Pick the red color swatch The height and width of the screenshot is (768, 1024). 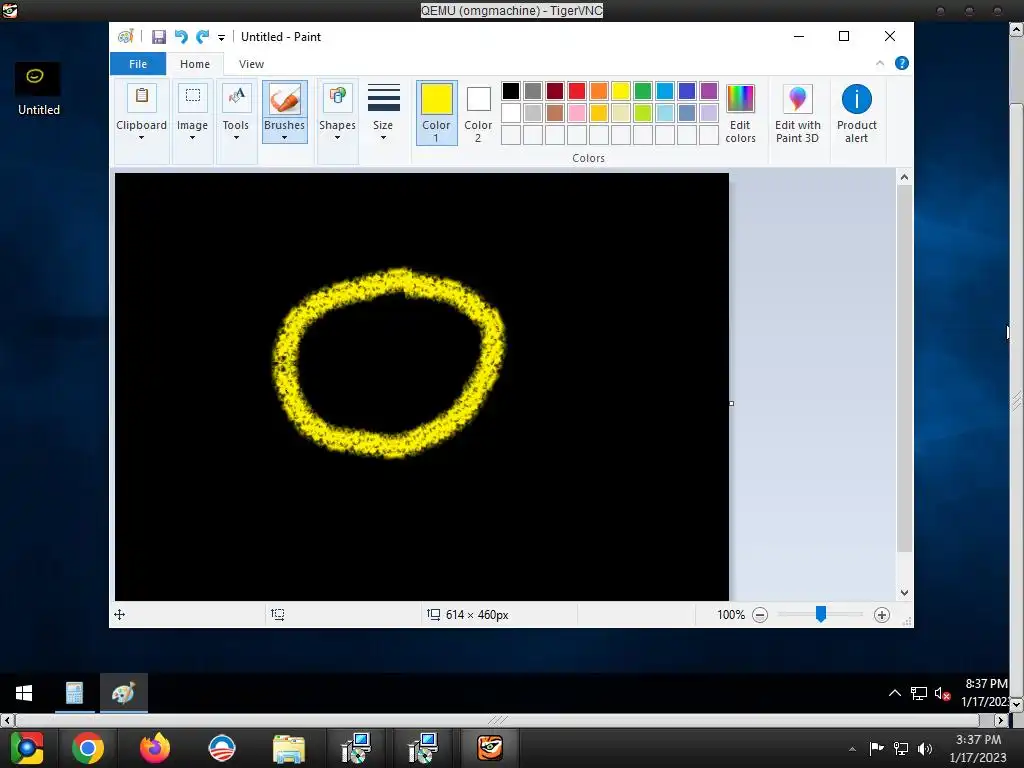pyautogui.click(x=577, y=91)
